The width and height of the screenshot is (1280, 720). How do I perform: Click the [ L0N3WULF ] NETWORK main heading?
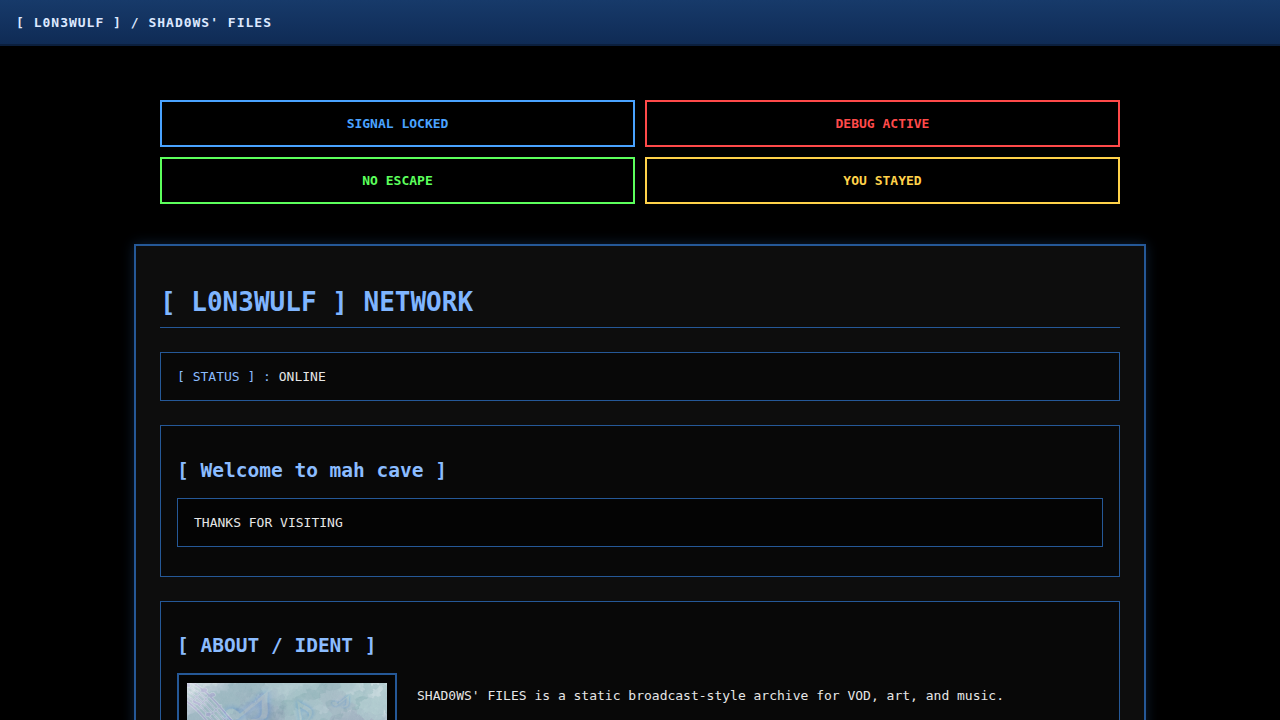(317, 302)
